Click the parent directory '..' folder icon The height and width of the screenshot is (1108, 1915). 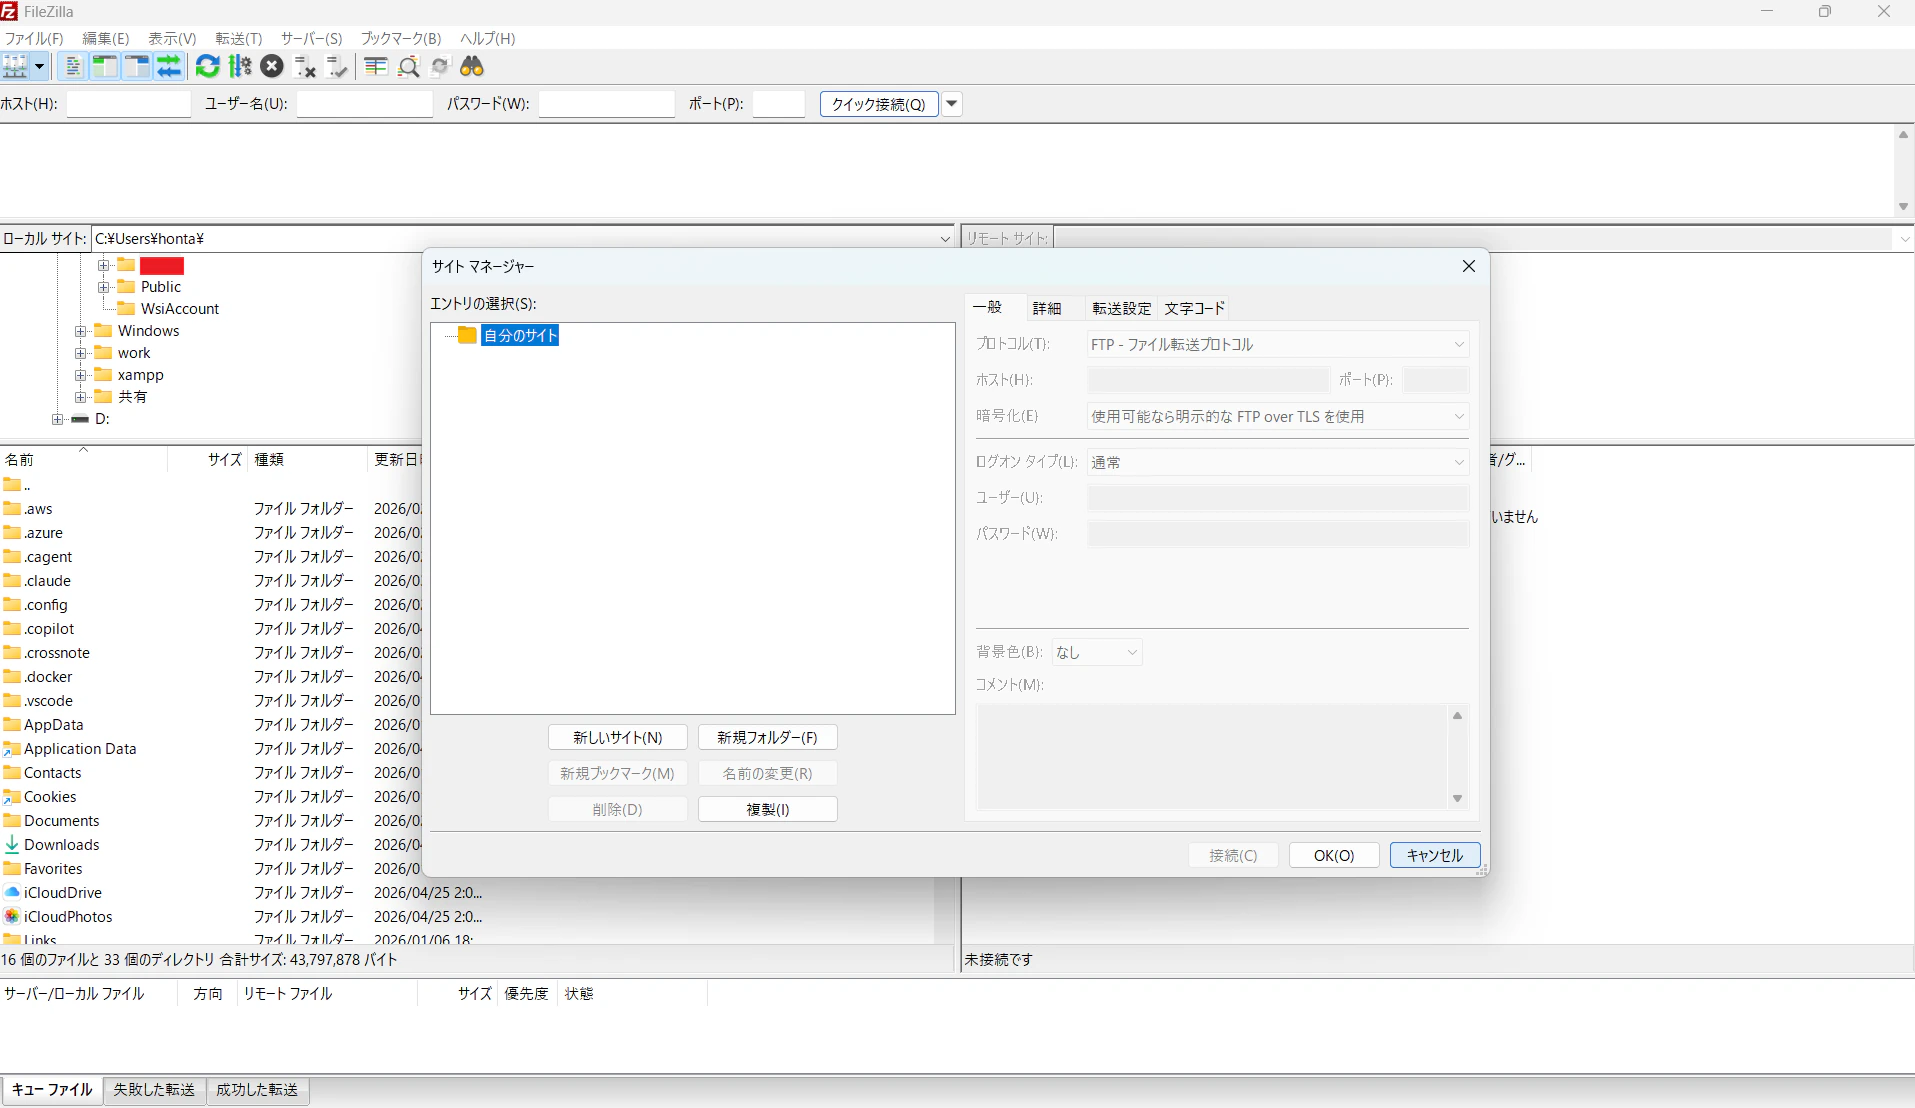click(x=12, y=485)
